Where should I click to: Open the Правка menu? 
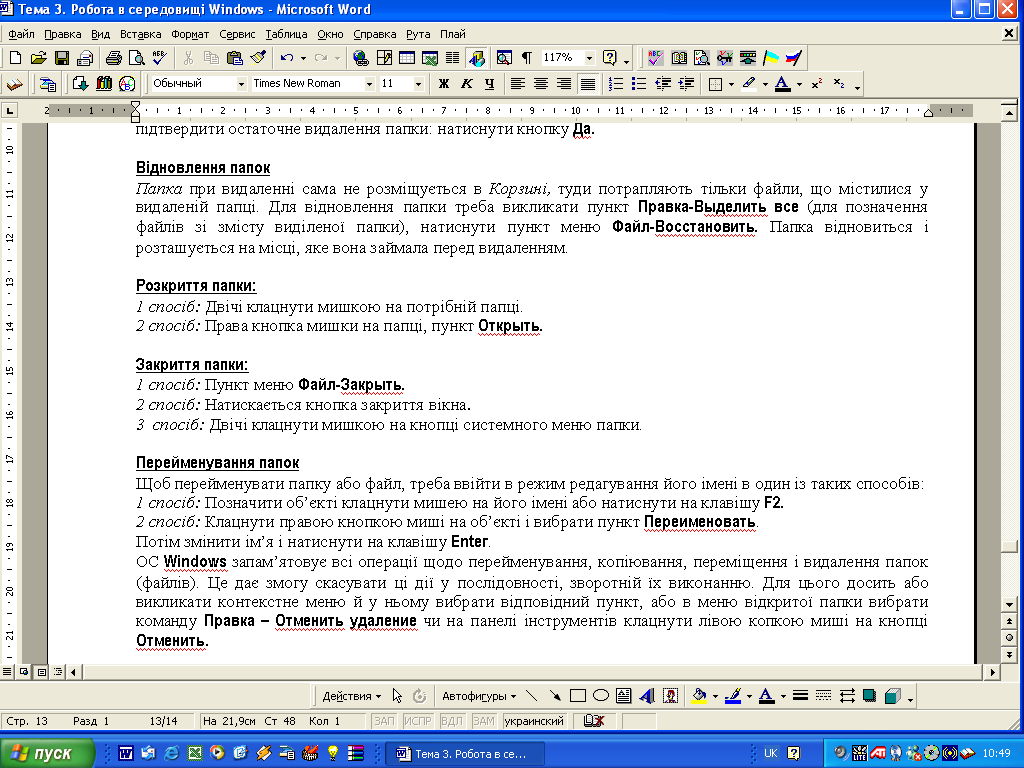pyautogui.click(x=63, y=34)
